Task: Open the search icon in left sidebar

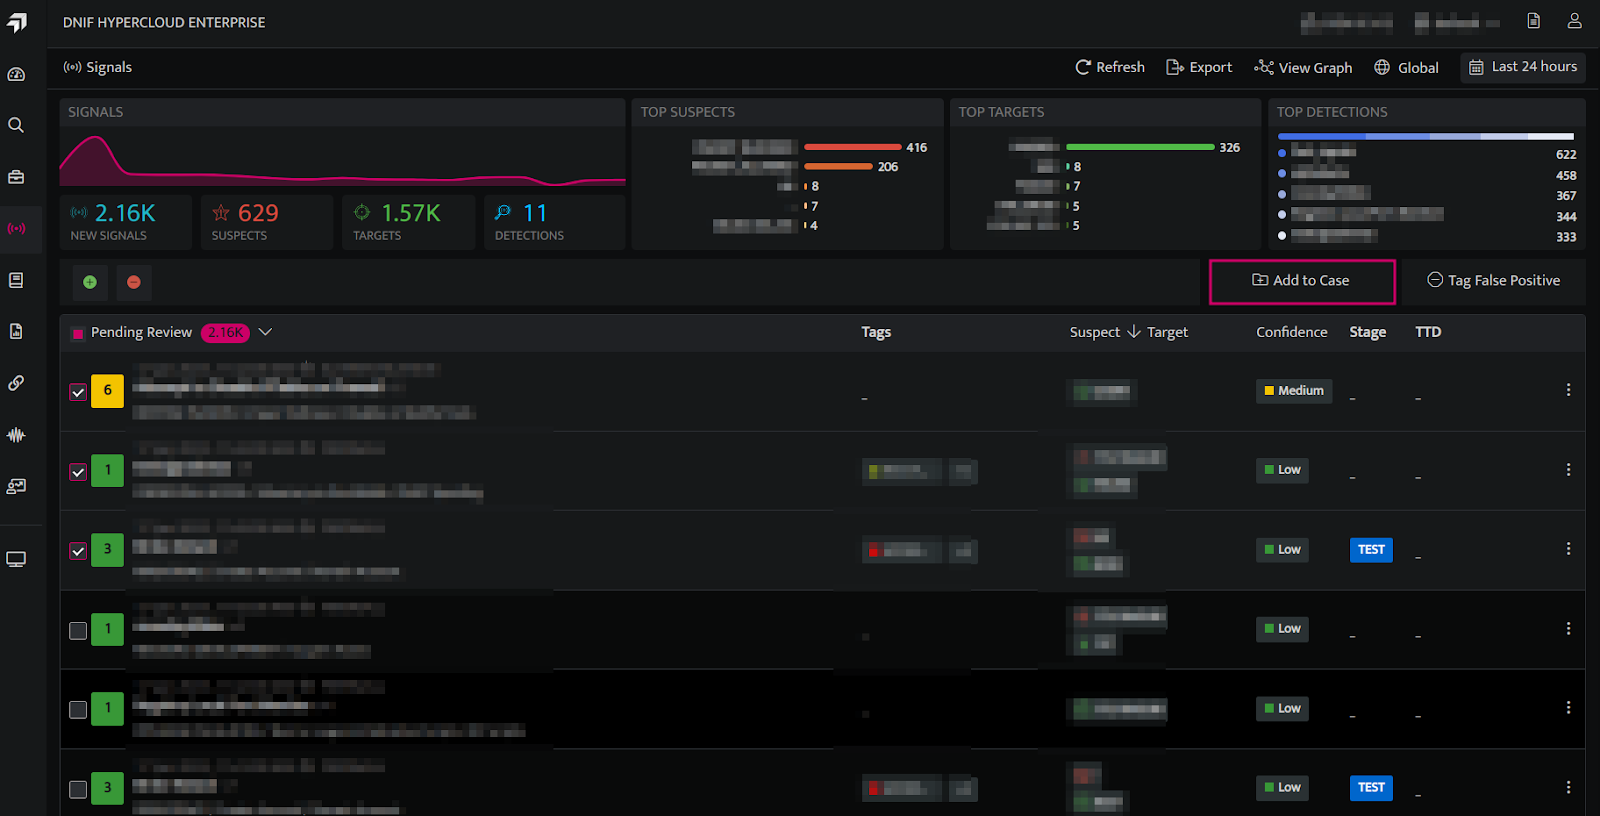Action: point(16,125)
